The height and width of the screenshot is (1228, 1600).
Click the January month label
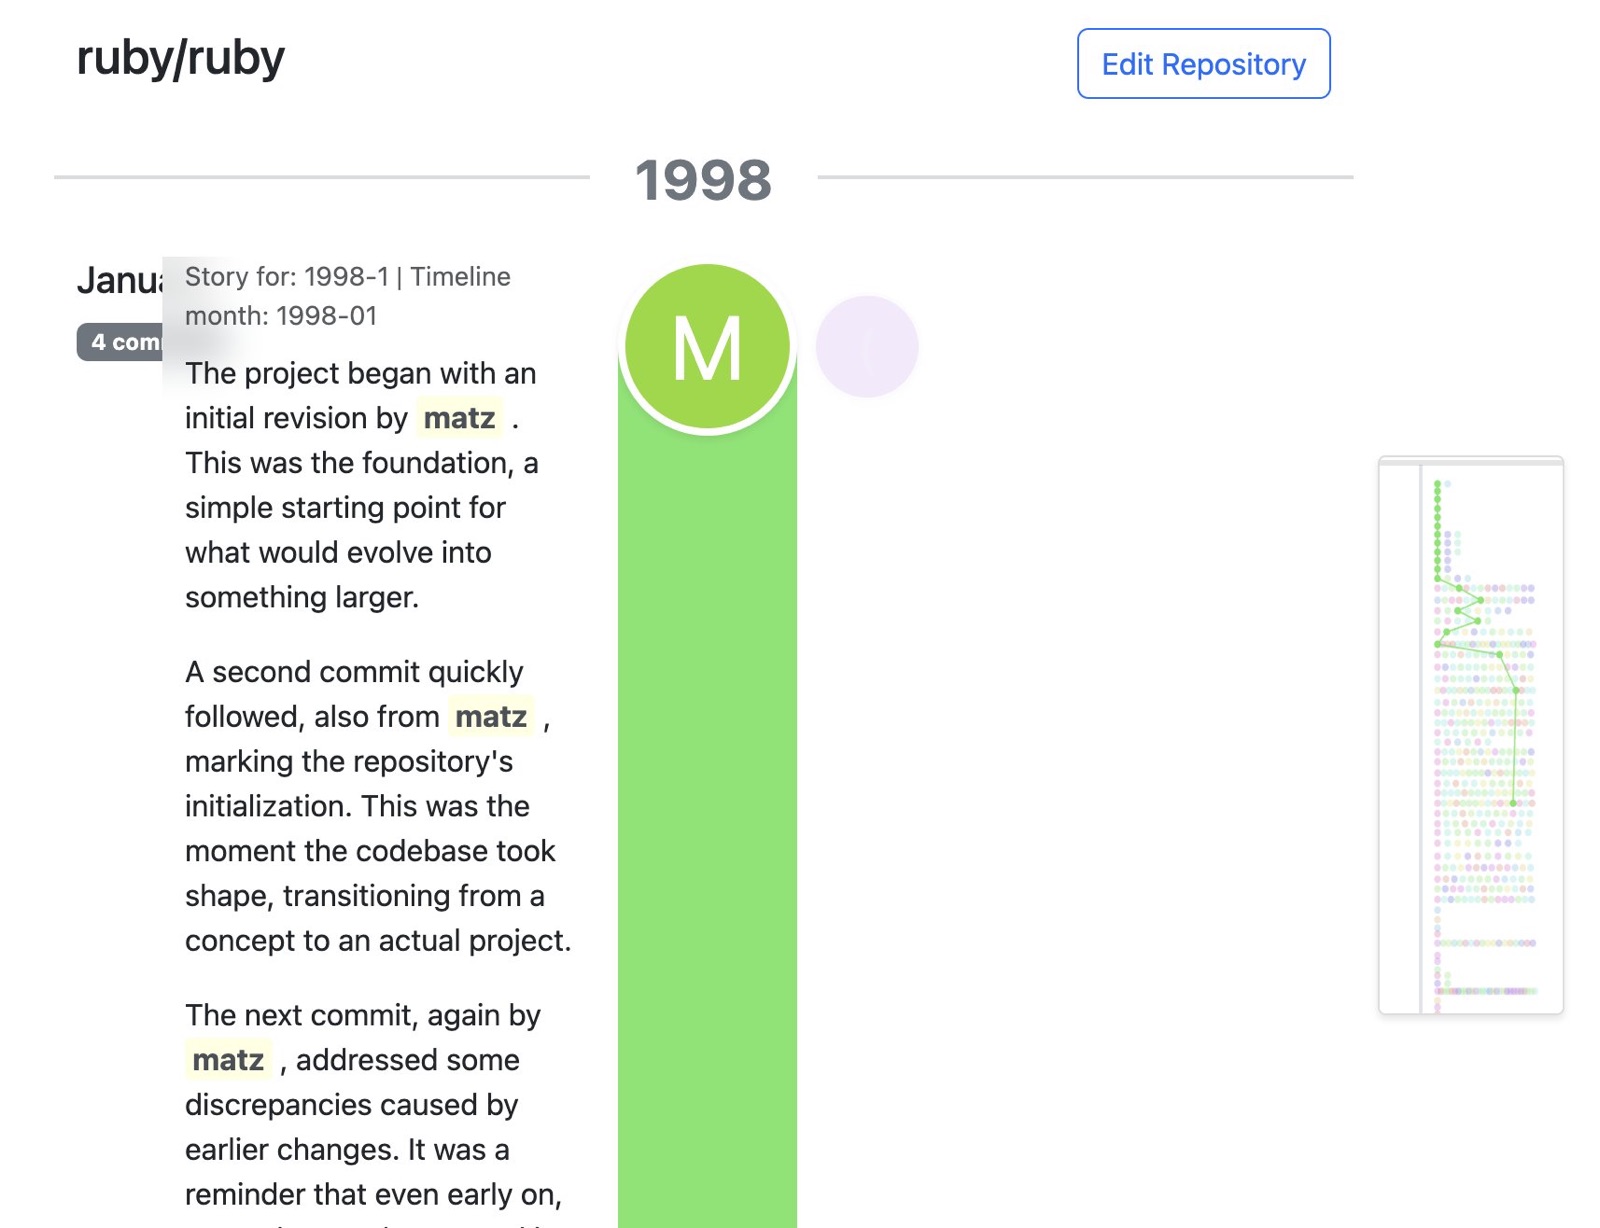click(x=120, y=281)
